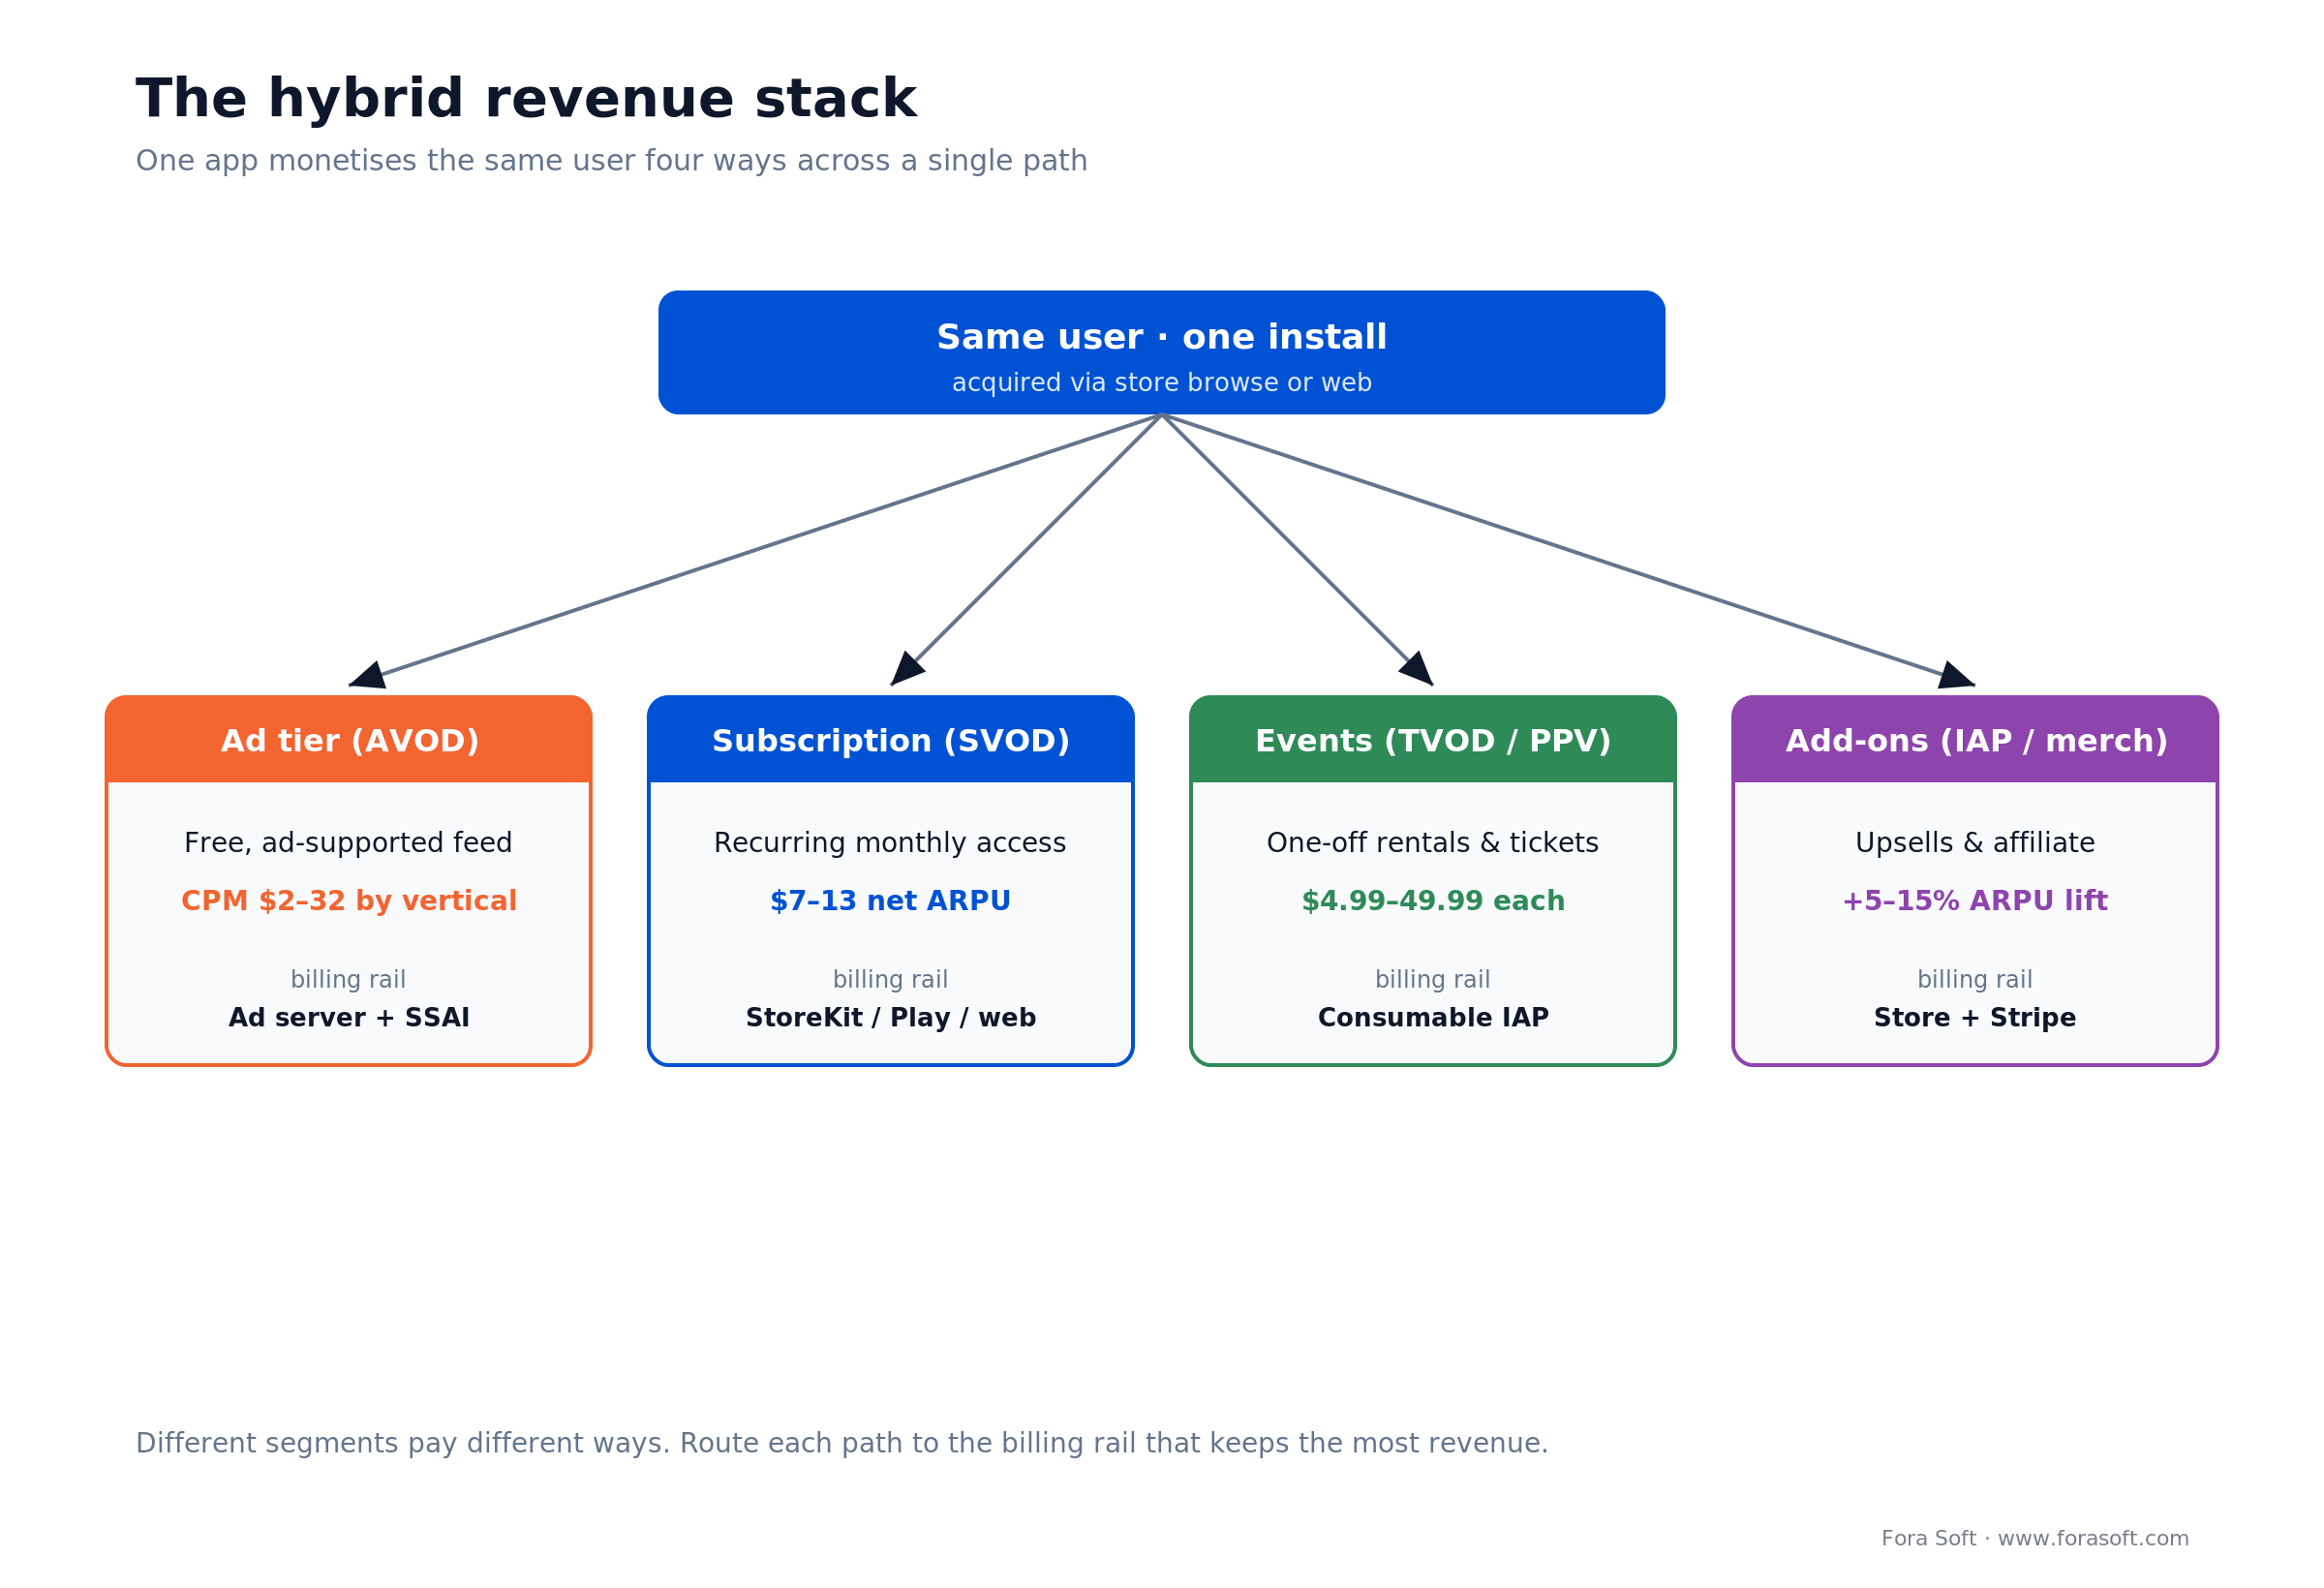Select 'One-off rentals & tickets'
Image resolution: width=2324 pixels, height=1588 pixels.
[1432, 843]
